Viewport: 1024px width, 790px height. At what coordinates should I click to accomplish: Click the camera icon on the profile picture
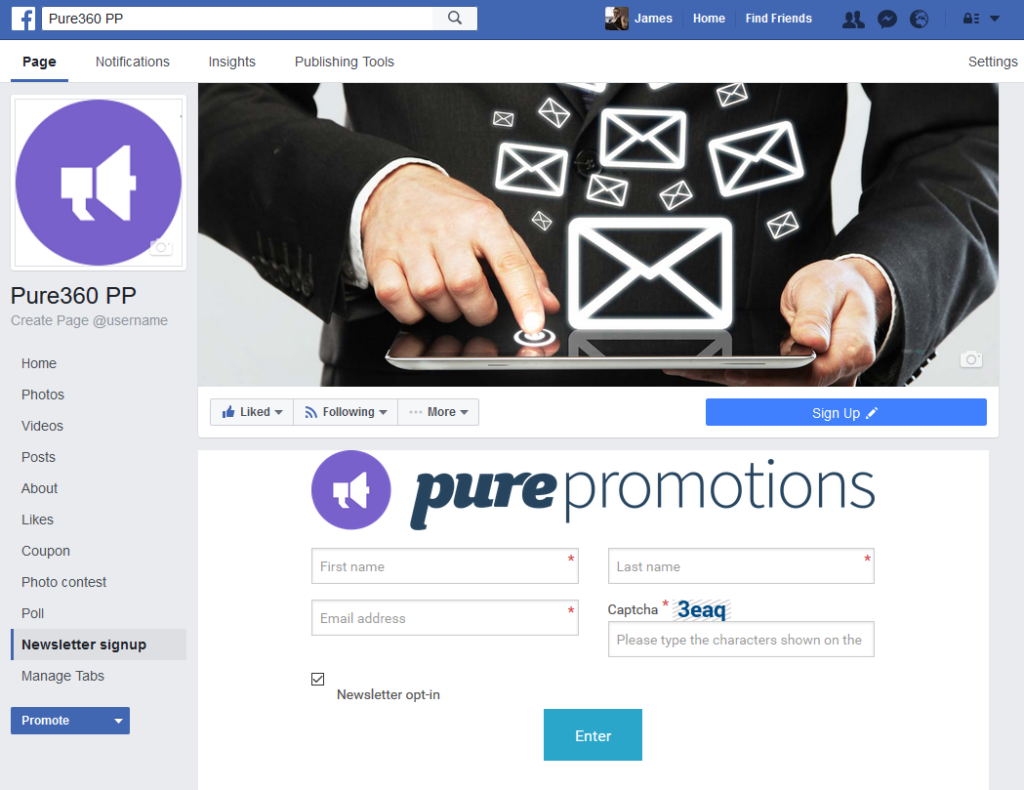click(x=161, y=247)
